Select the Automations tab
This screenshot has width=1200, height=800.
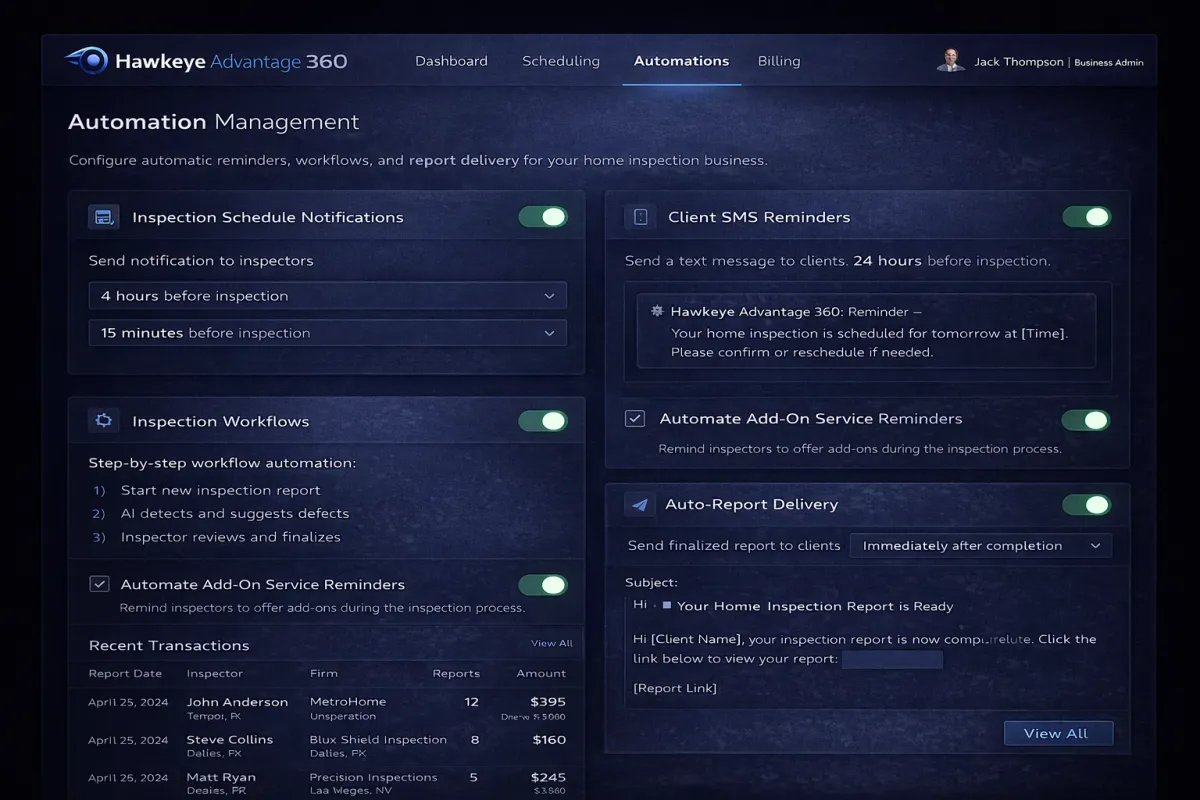coord(681,61)
